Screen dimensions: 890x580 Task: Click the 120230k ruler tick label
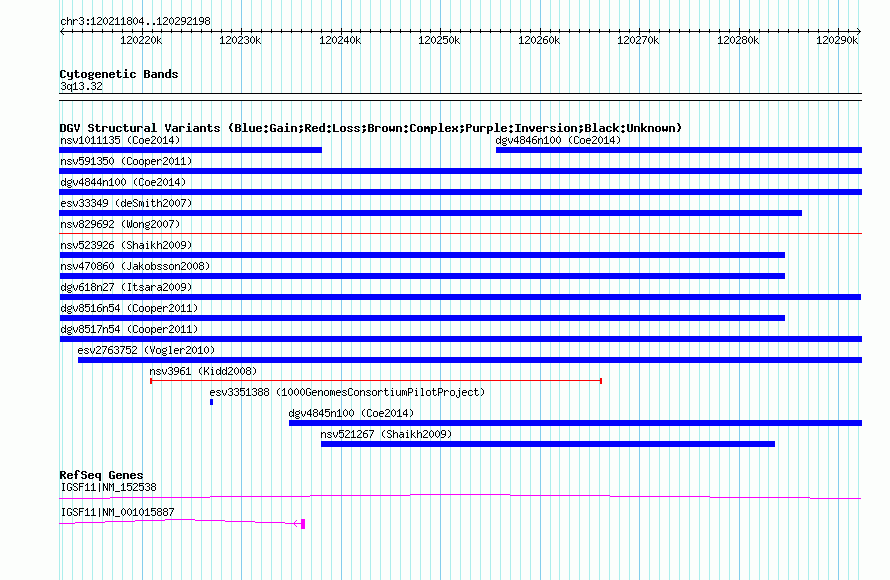(240, 40)
